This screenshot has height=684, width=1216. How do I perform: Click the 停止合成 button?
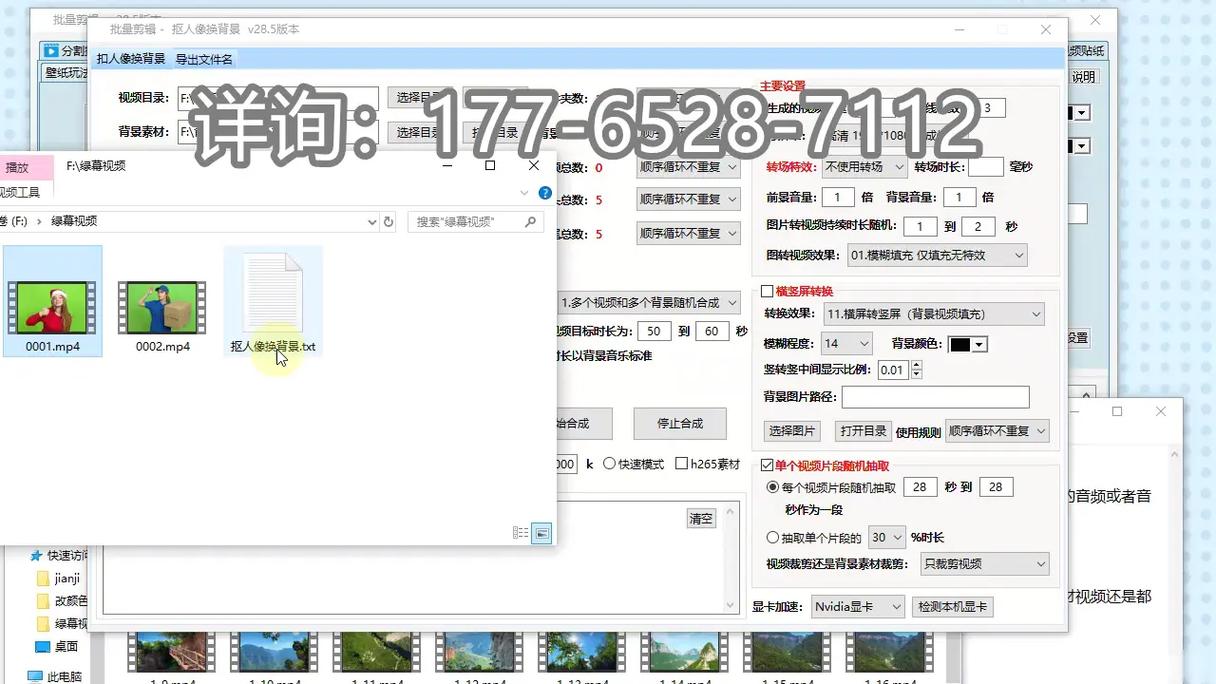681,423
